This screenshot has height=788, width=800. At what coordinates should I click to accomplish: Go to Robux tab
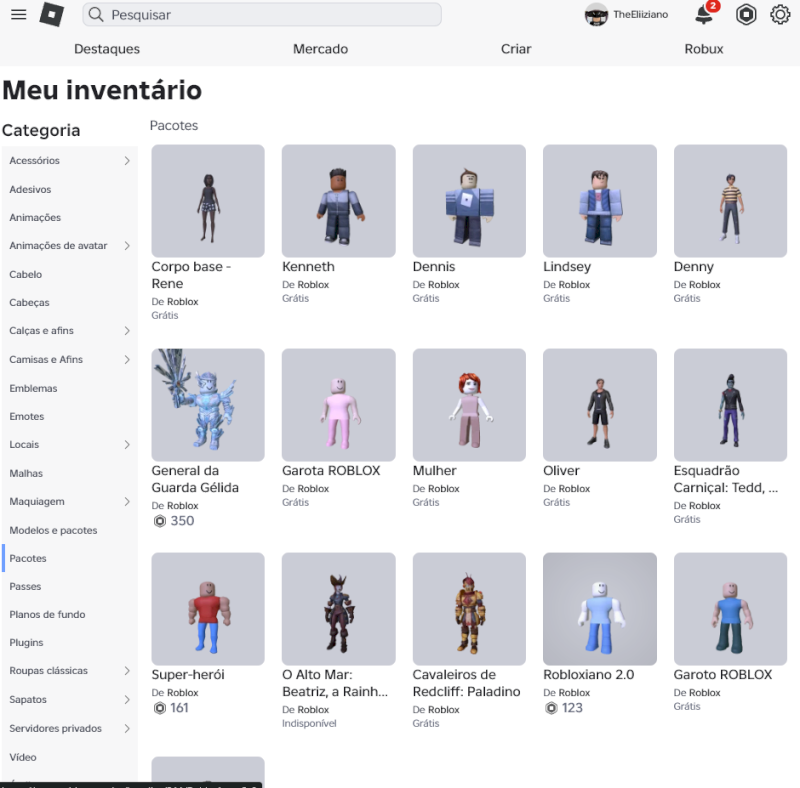704,49
